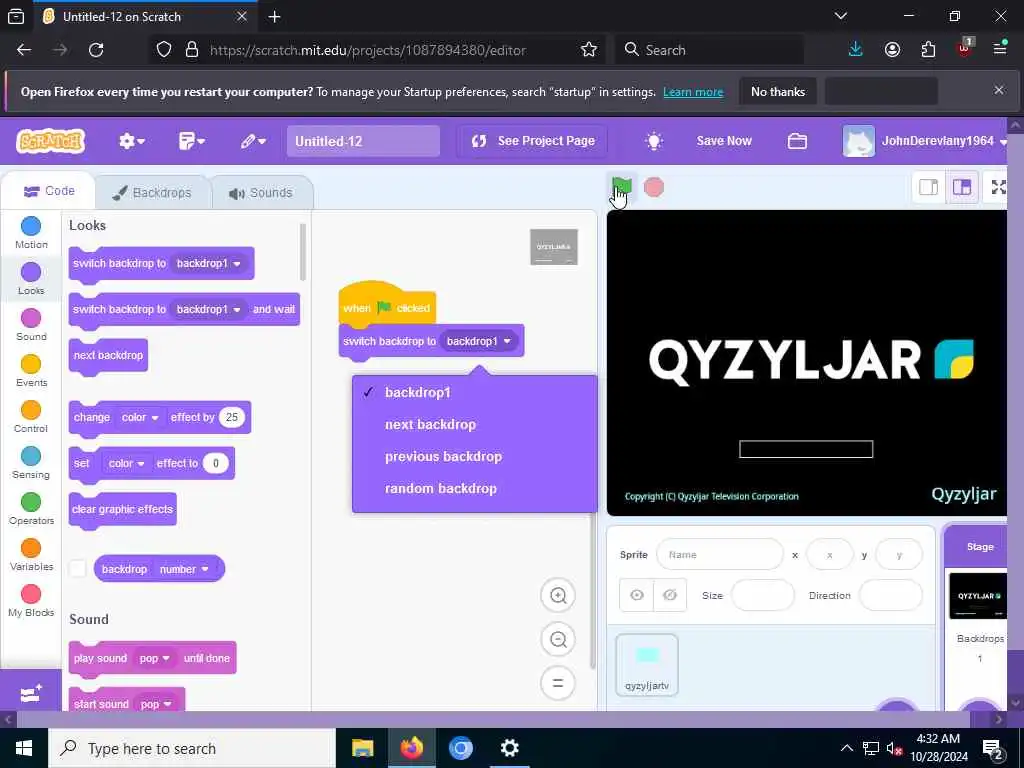Click the next backdrop palette block
1024x768 pixels.
tap(108, 356)
